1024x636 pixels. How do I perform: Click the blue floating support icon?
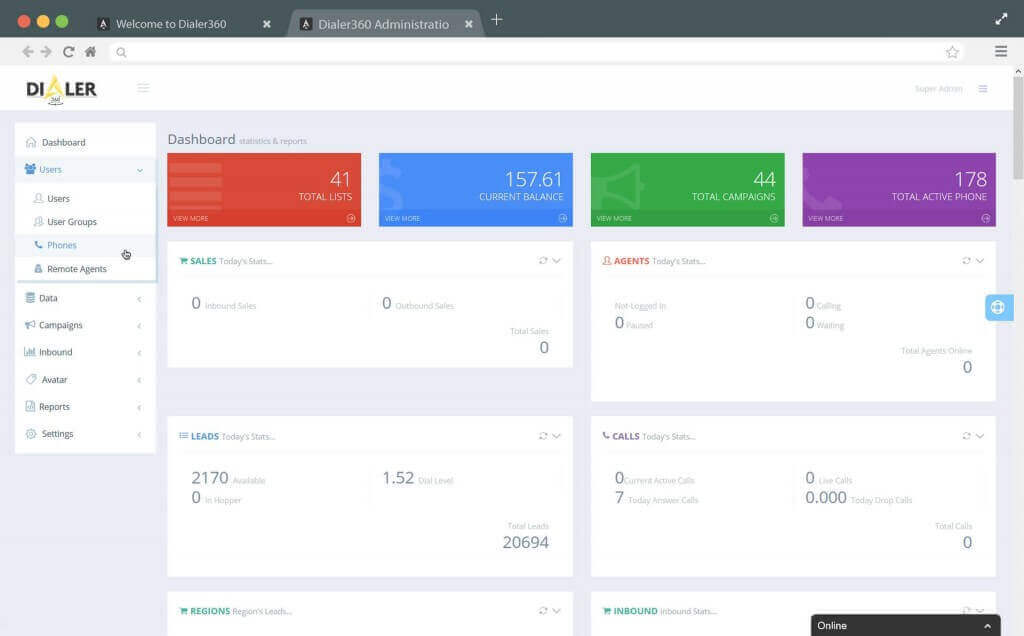click(997, 307)
